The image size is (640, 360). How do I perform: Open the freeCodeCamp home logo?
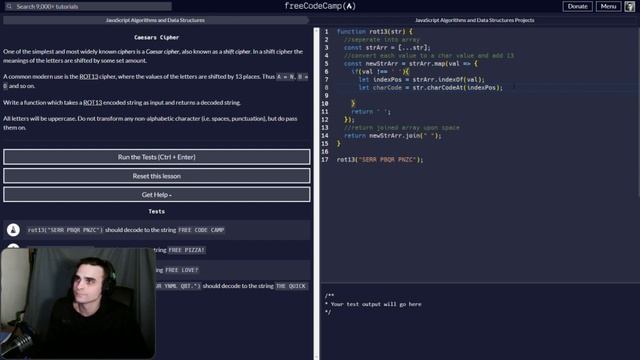click(x=320, y=6)
